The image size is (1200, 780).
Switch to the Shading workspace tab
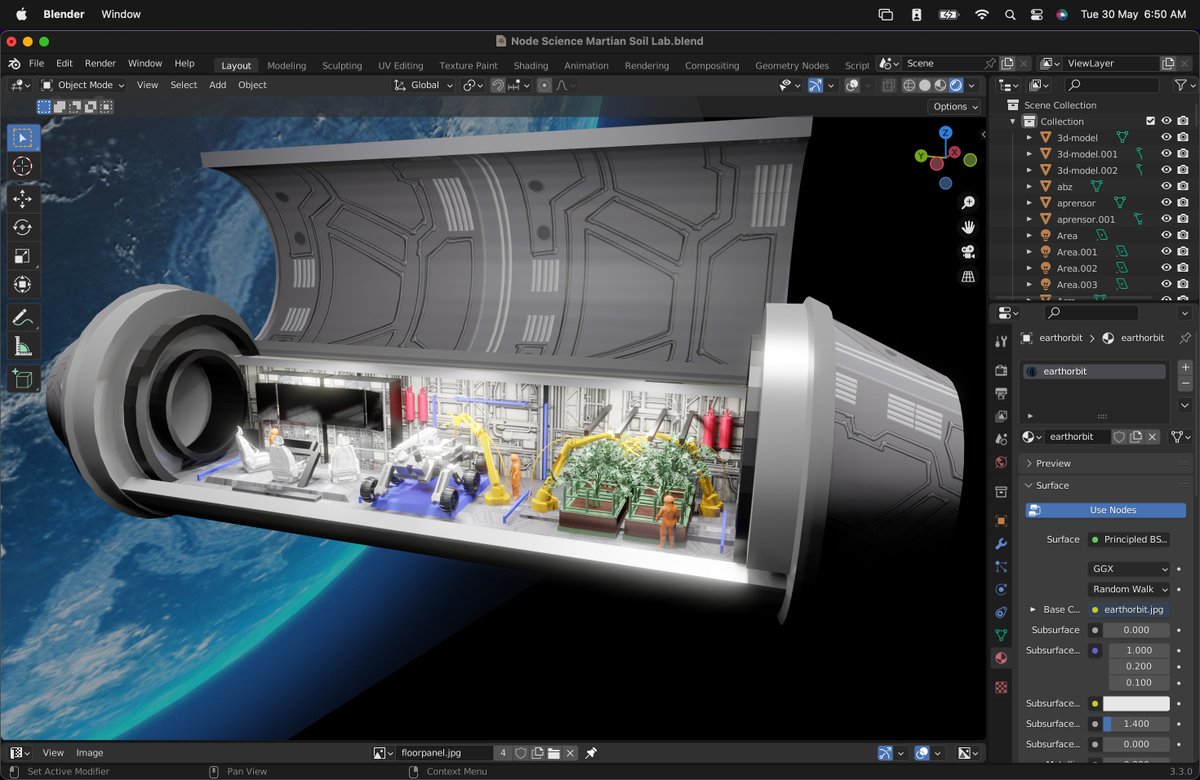[531, 66]
